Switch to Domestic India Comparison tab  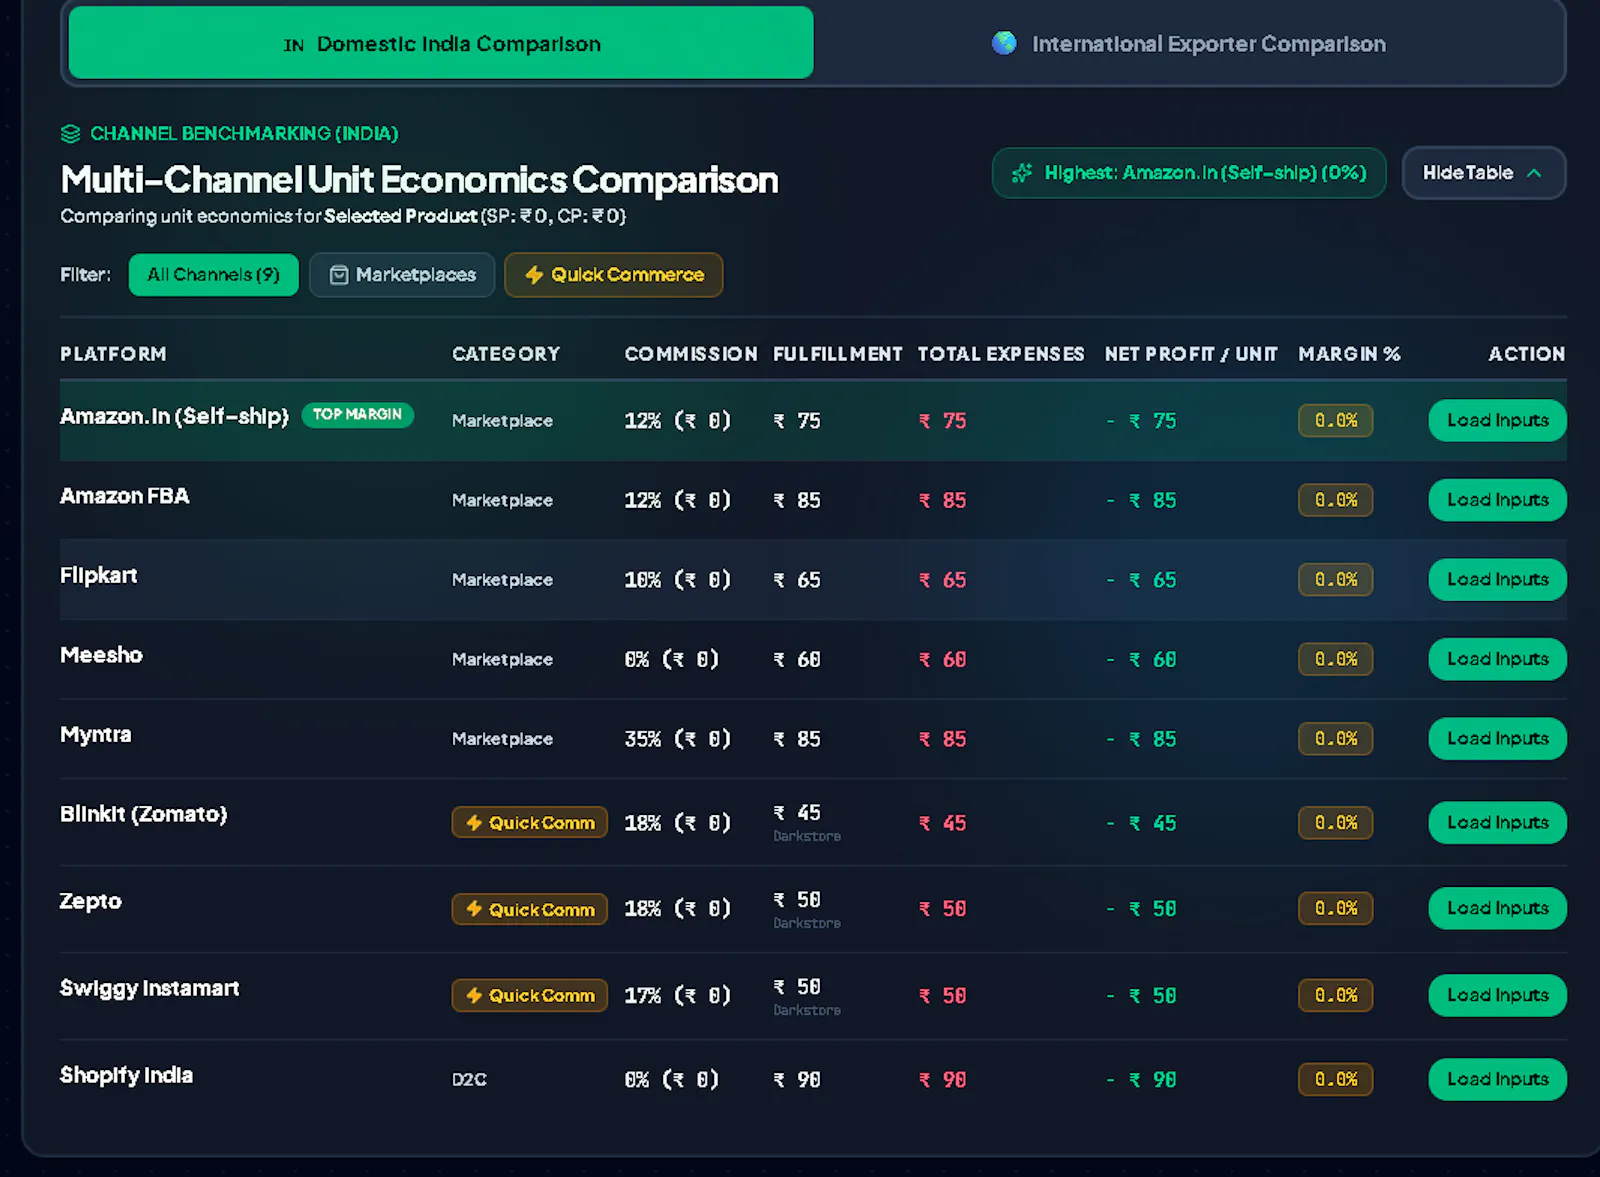point(441,43)
